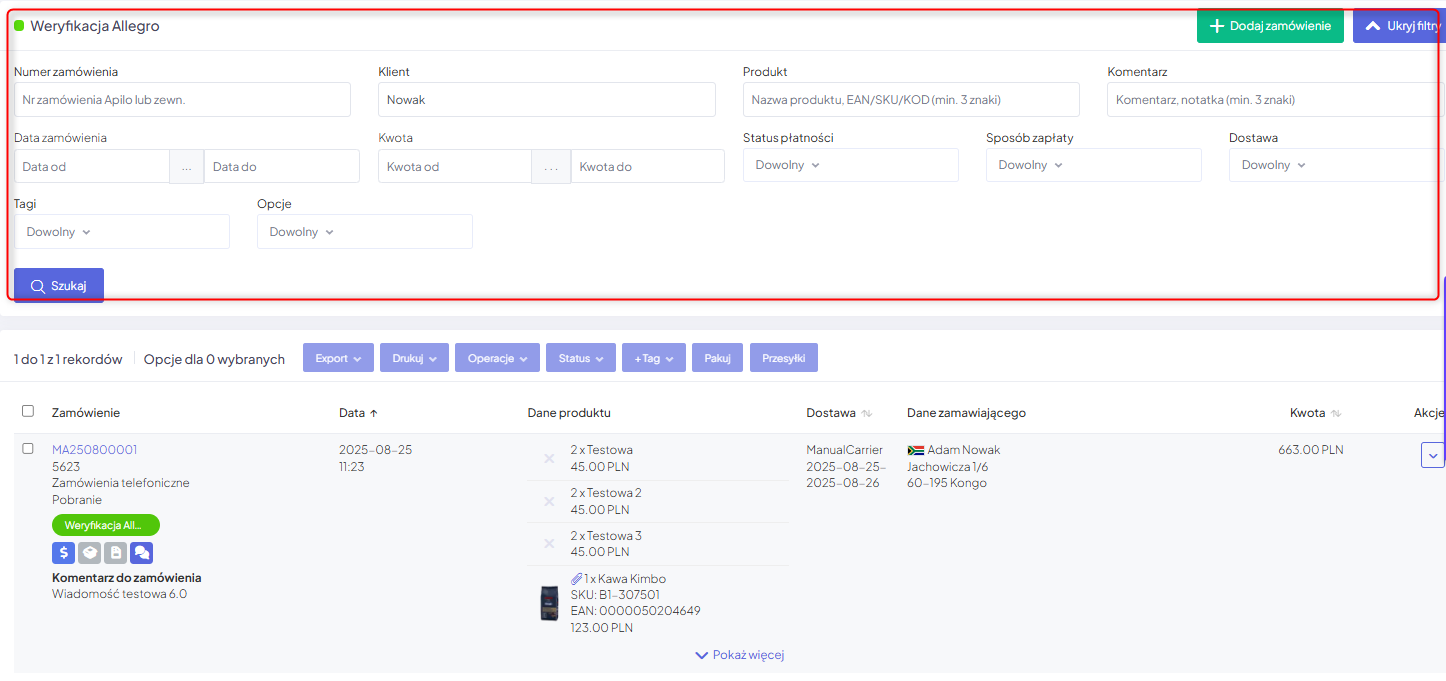Screen dimensions: 1446x681
Task: Click the X icon beside Testowa 2
Action: click(x=549, y=501)
